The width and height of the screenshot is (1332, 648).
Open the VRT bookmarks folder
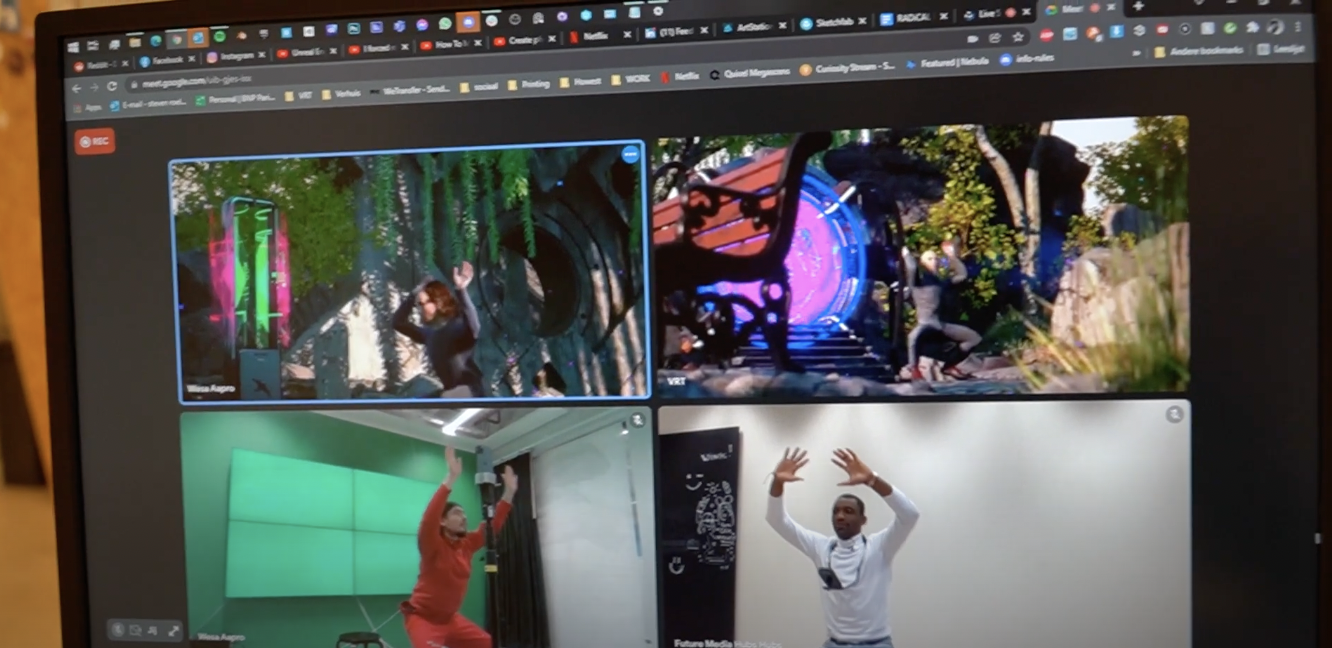[x=298, y=95]
